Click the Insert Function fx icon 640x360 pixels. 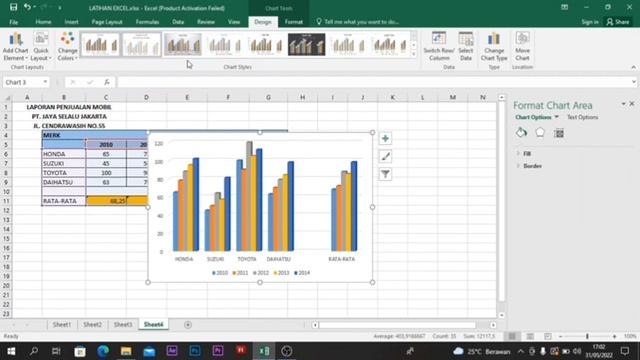(x=107, y=82)
